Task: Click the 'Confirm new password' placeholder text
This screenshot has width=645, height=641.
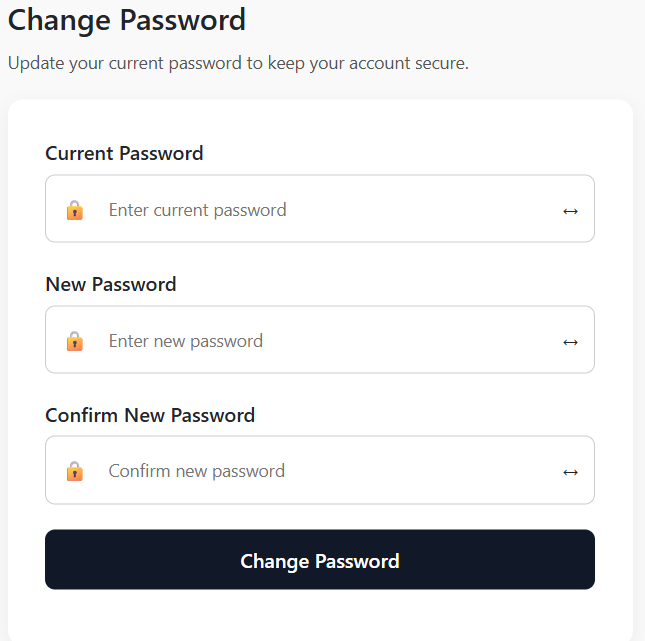Action: [197, 471]
